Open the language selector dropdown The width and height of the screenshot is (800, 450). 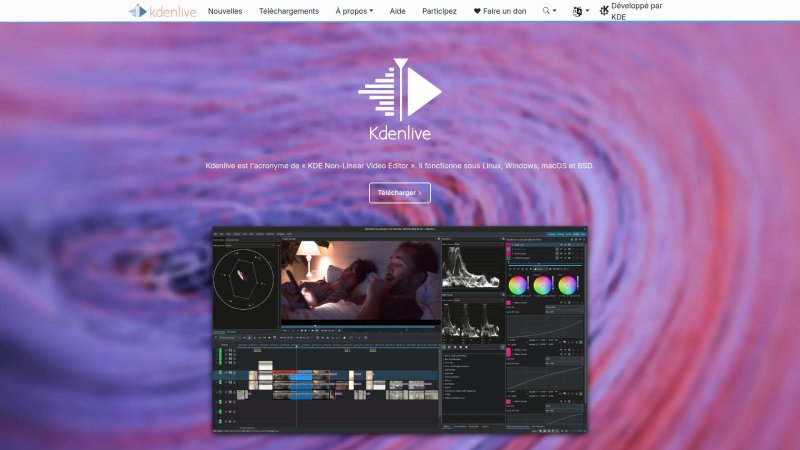[x=581, y=11]
